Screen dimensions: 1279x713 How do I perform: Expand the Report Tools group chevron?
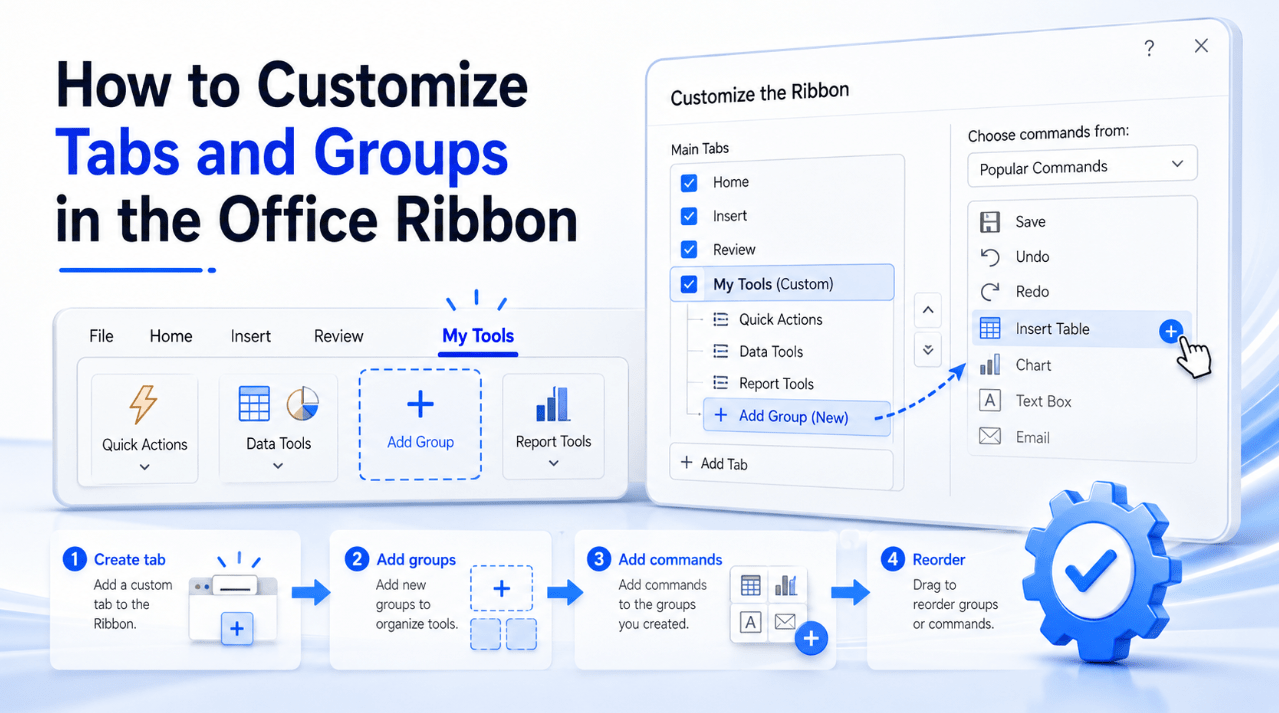pos(553,464)
